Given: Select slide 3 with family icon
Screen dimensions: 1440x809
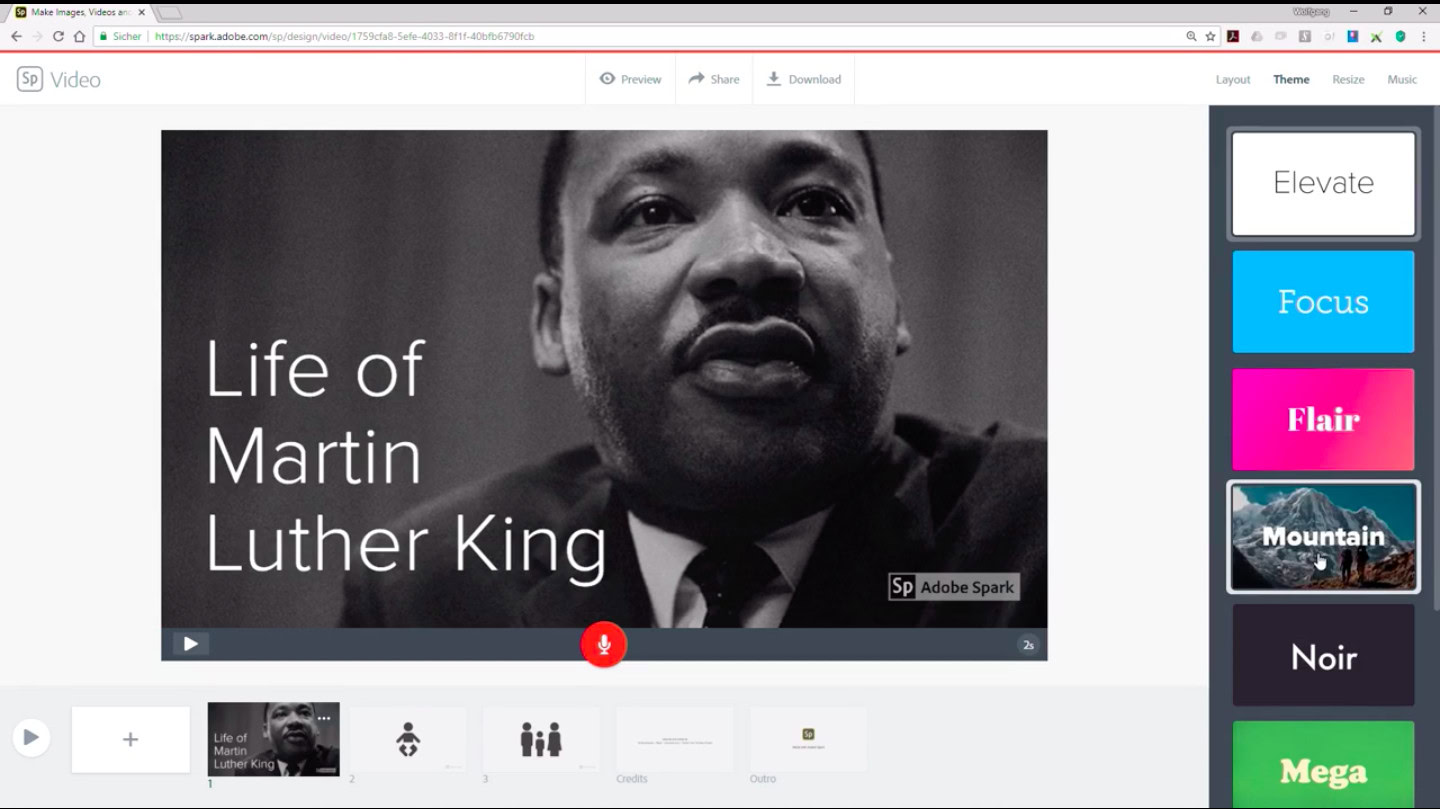Looking at the screenshot, I should point(541,740).
